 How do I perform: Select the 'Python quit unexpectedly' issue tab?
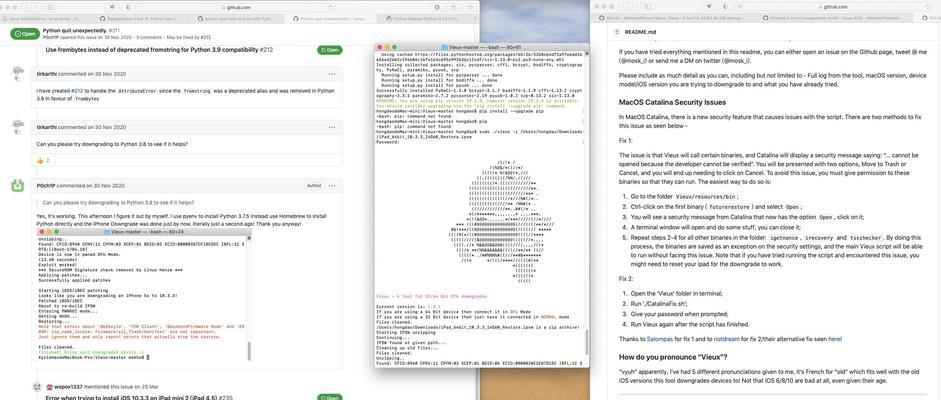(x=329, y=19)
